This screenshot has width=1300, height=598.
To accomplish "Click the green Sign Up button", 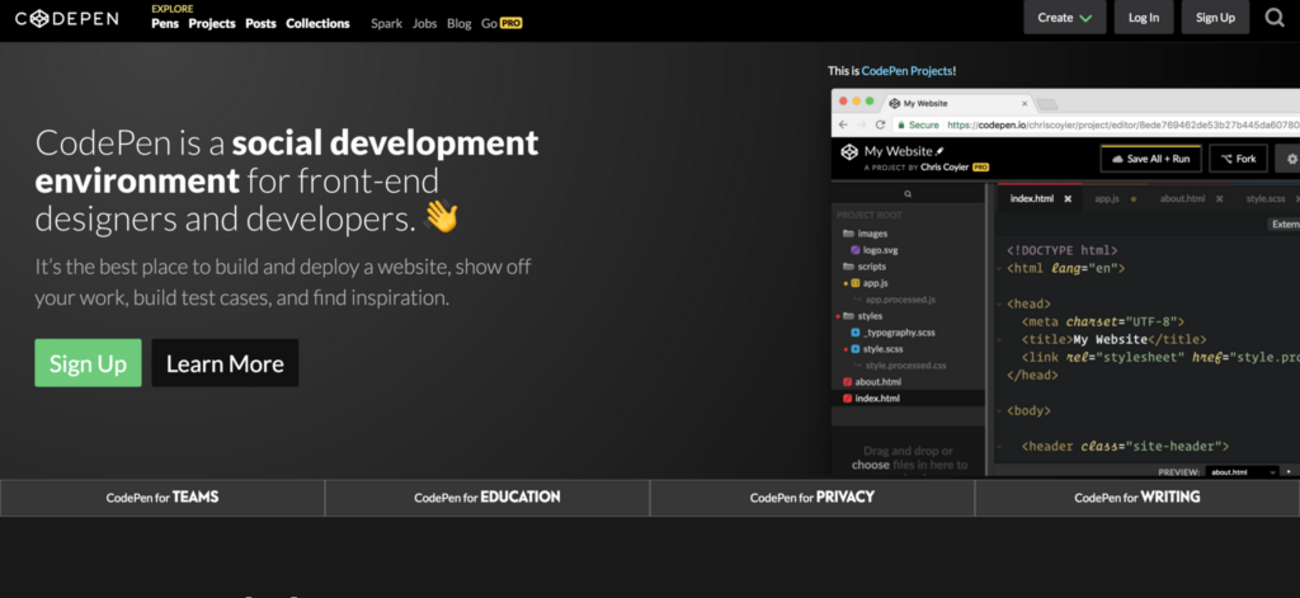I will click(x=88, y=363).
